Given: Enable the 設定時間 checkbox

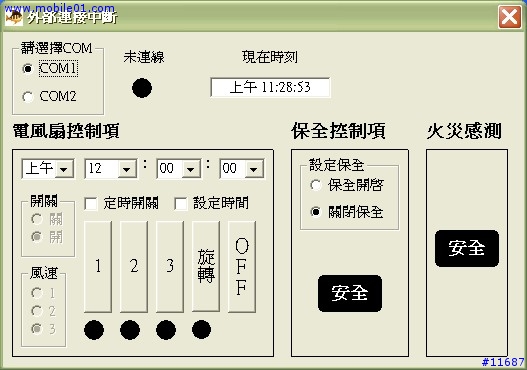Looking at the screenshot, I should tap(181, 204).
